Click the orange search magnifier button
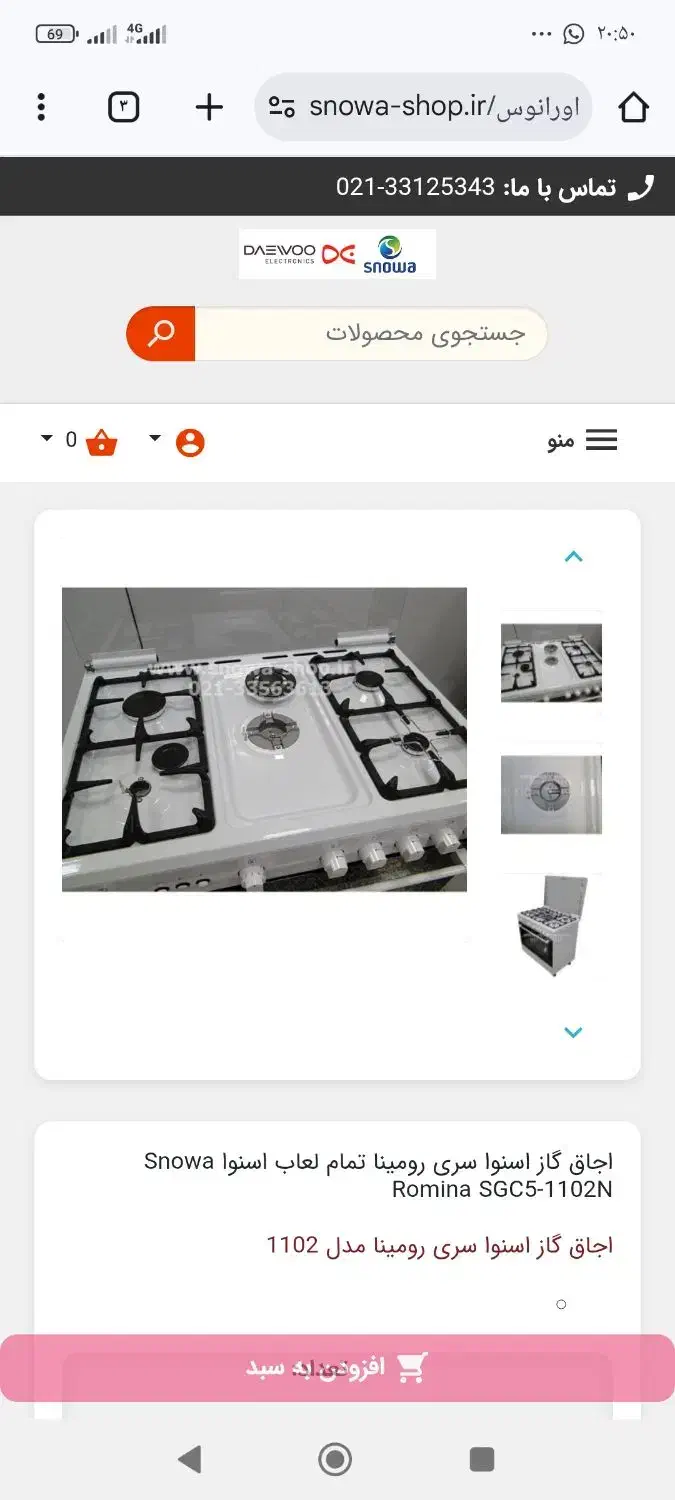675x1500 pixels. click(x=160, y=334)
